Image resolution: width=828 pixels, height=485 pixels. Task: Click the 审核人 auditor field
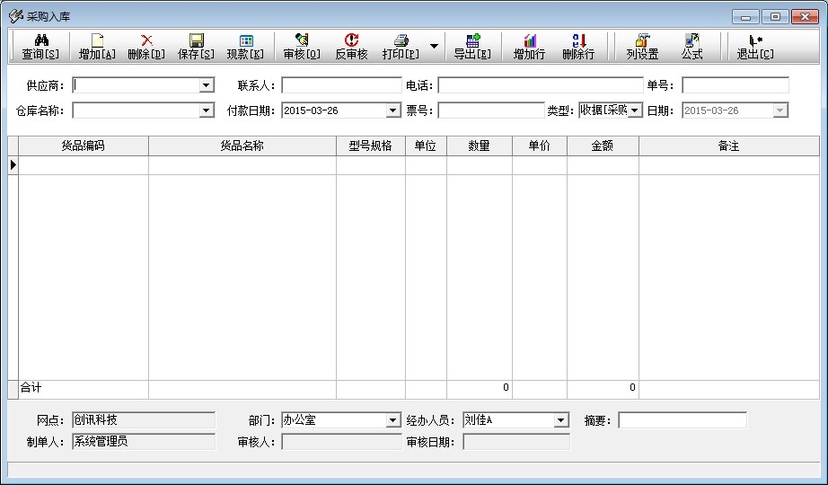tap(342, 442)
